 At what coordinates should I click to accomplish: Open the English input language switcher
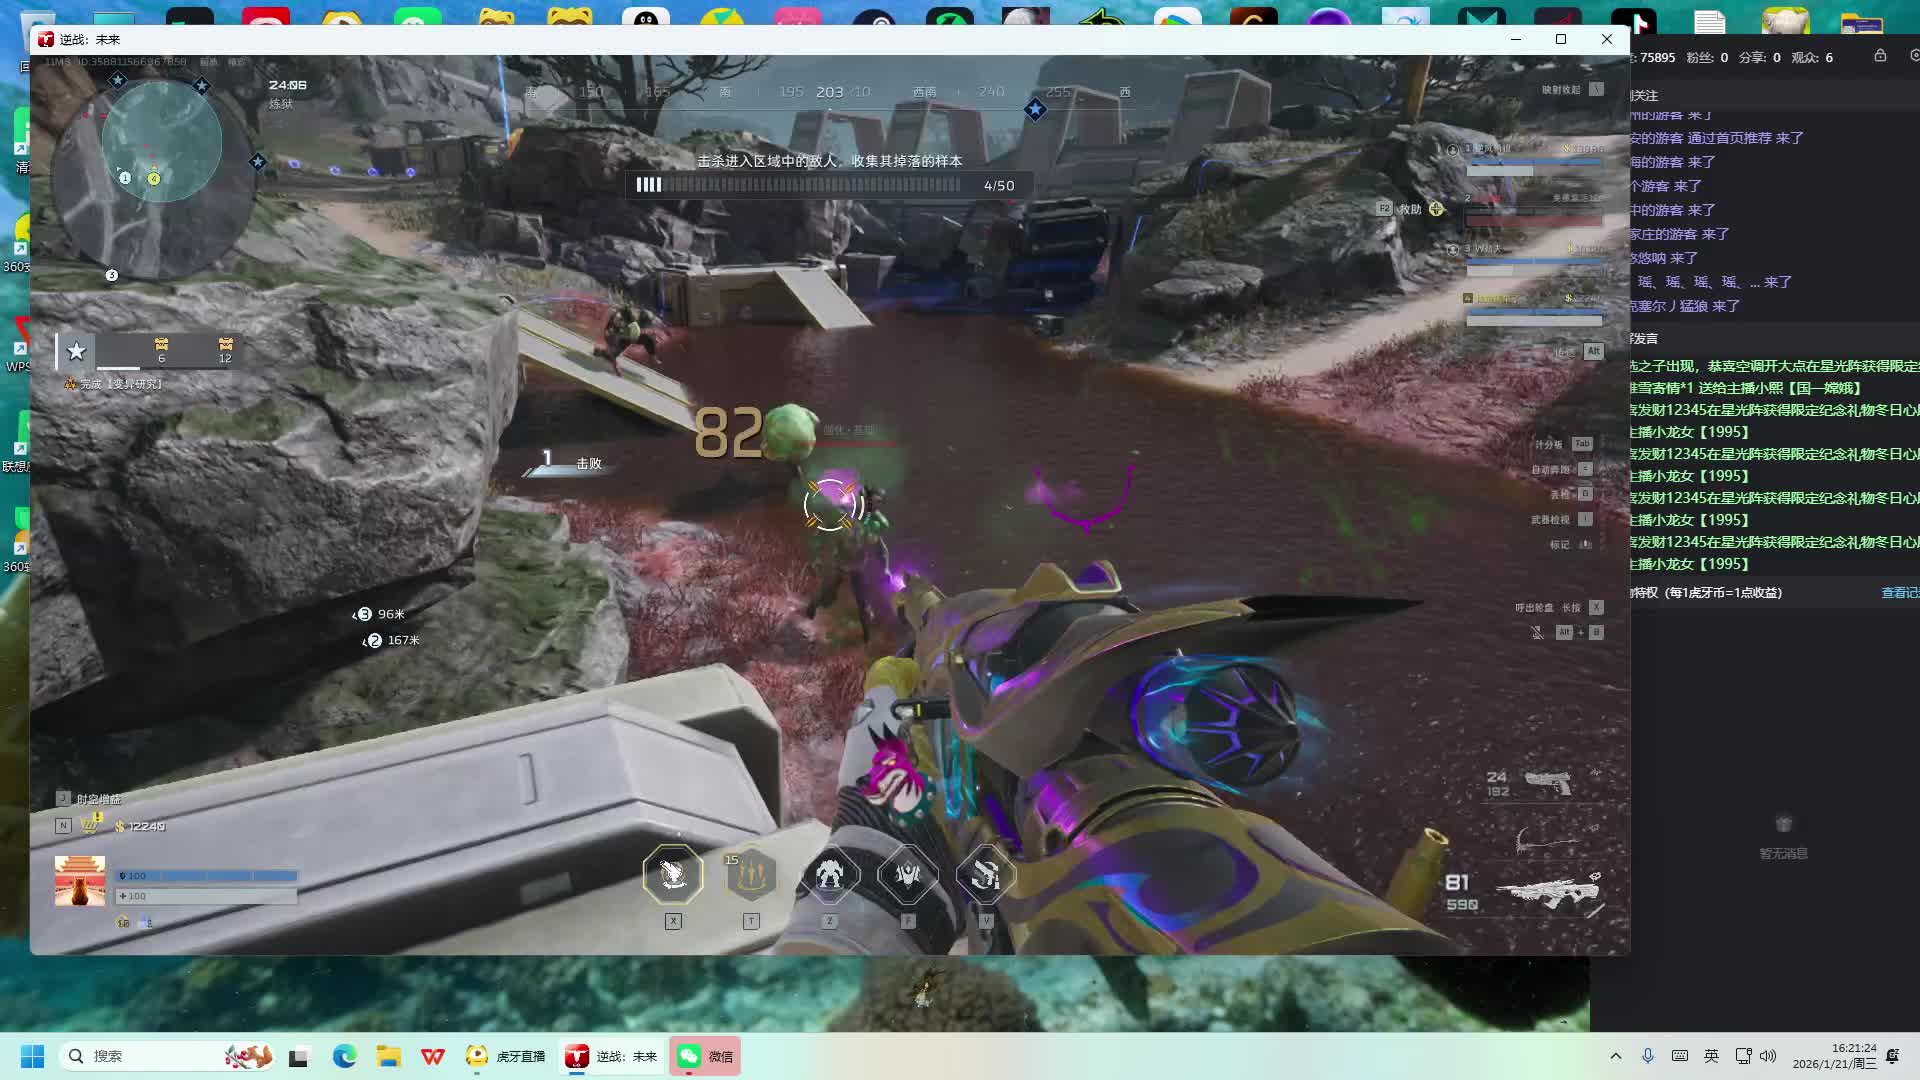pos(1711,1056)
